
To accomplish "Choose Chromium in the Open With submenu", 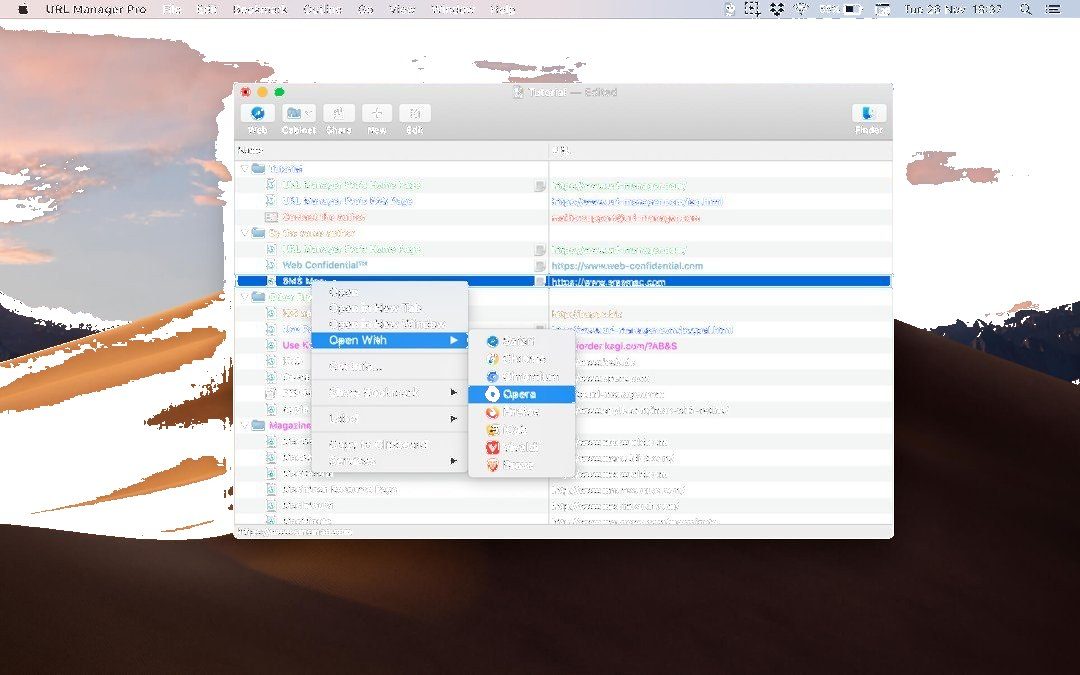I will (521, 377).
